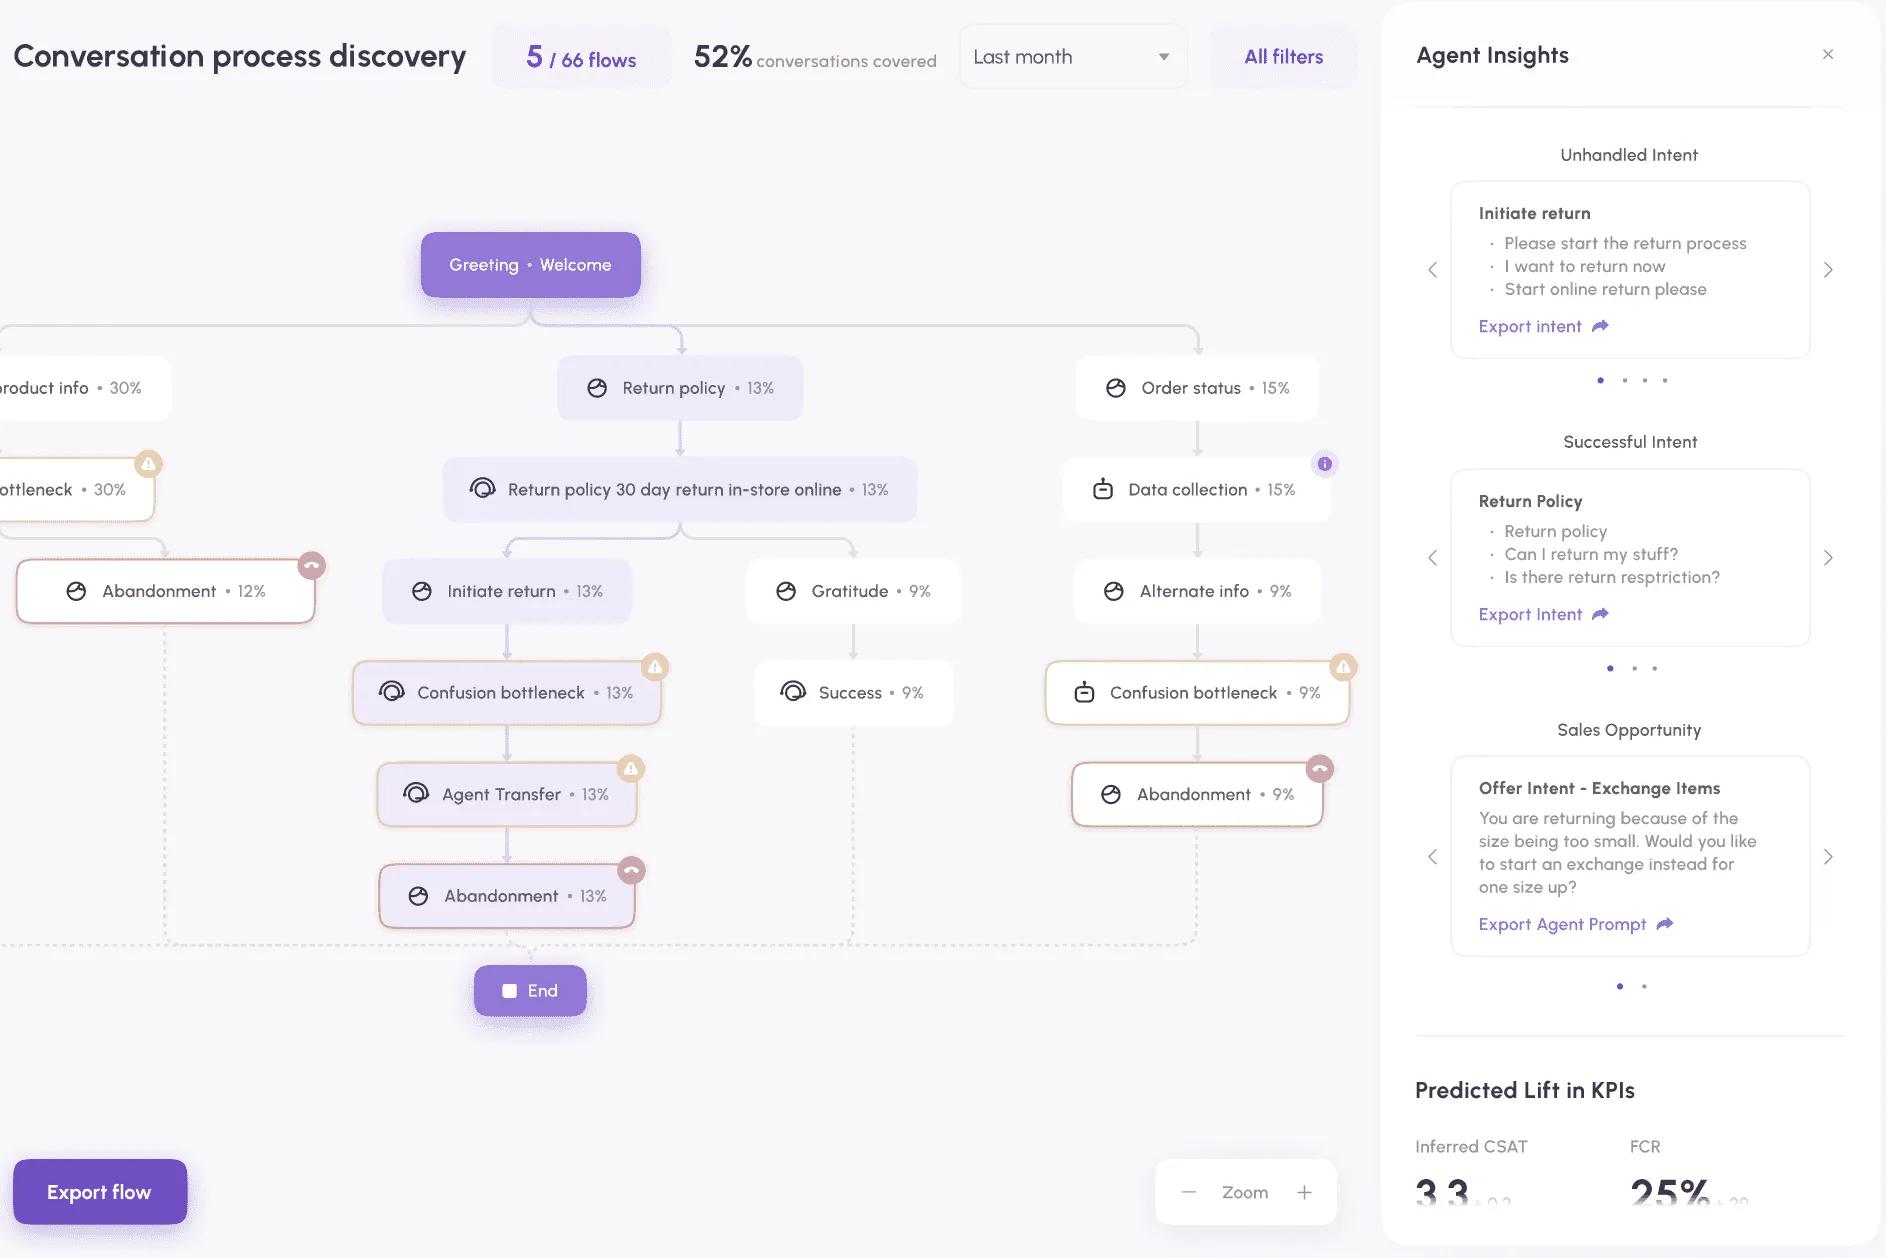
Task: Show next Unhandled Intent card
Action: (1828, 270)
